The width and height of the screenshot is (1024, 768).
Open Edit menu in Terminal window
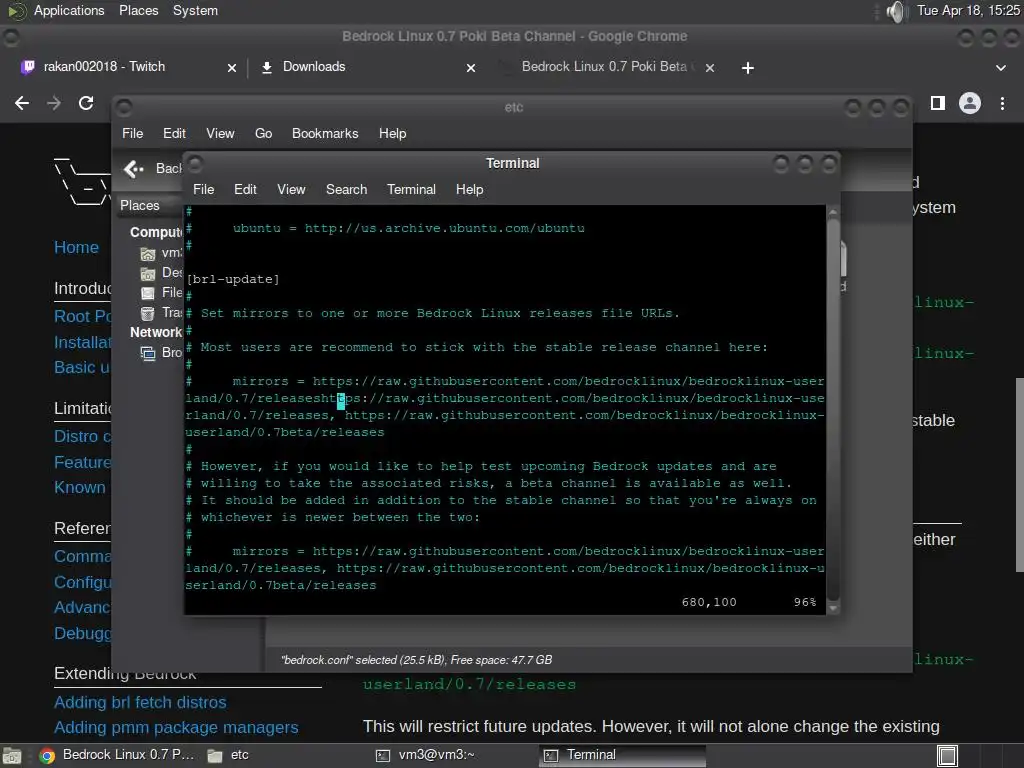coord(246,189)
